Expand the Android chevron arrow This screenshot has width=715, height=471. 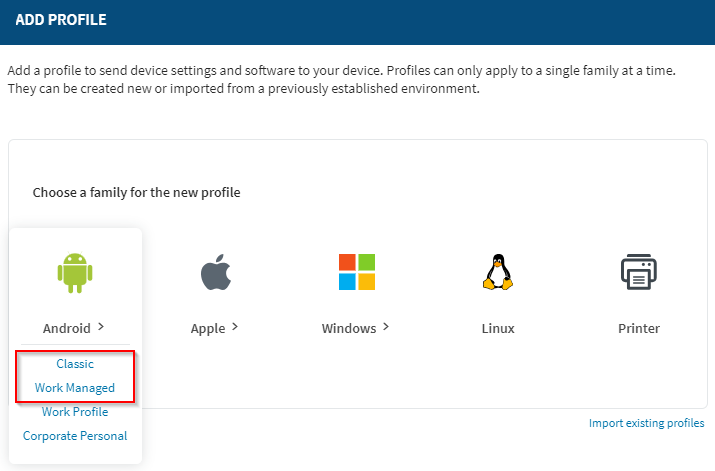[x=100, y=327]
